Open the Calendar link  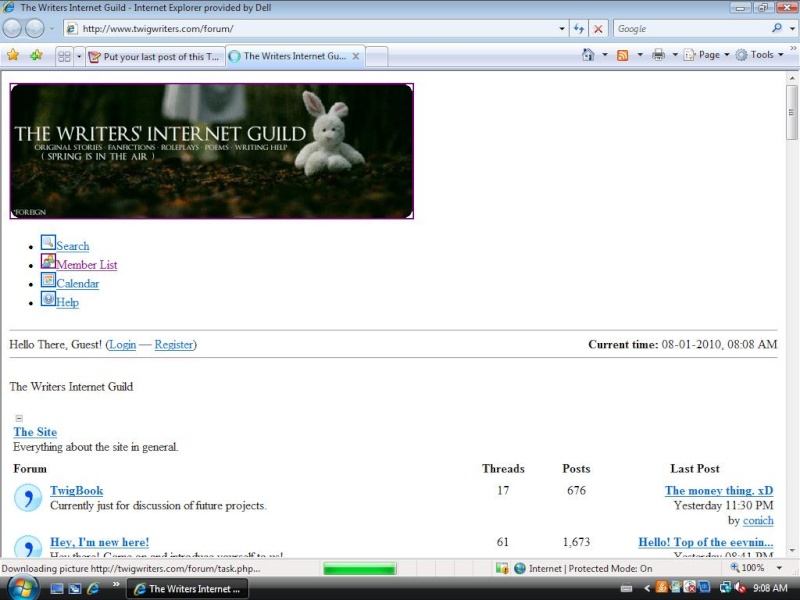point(78,284)
